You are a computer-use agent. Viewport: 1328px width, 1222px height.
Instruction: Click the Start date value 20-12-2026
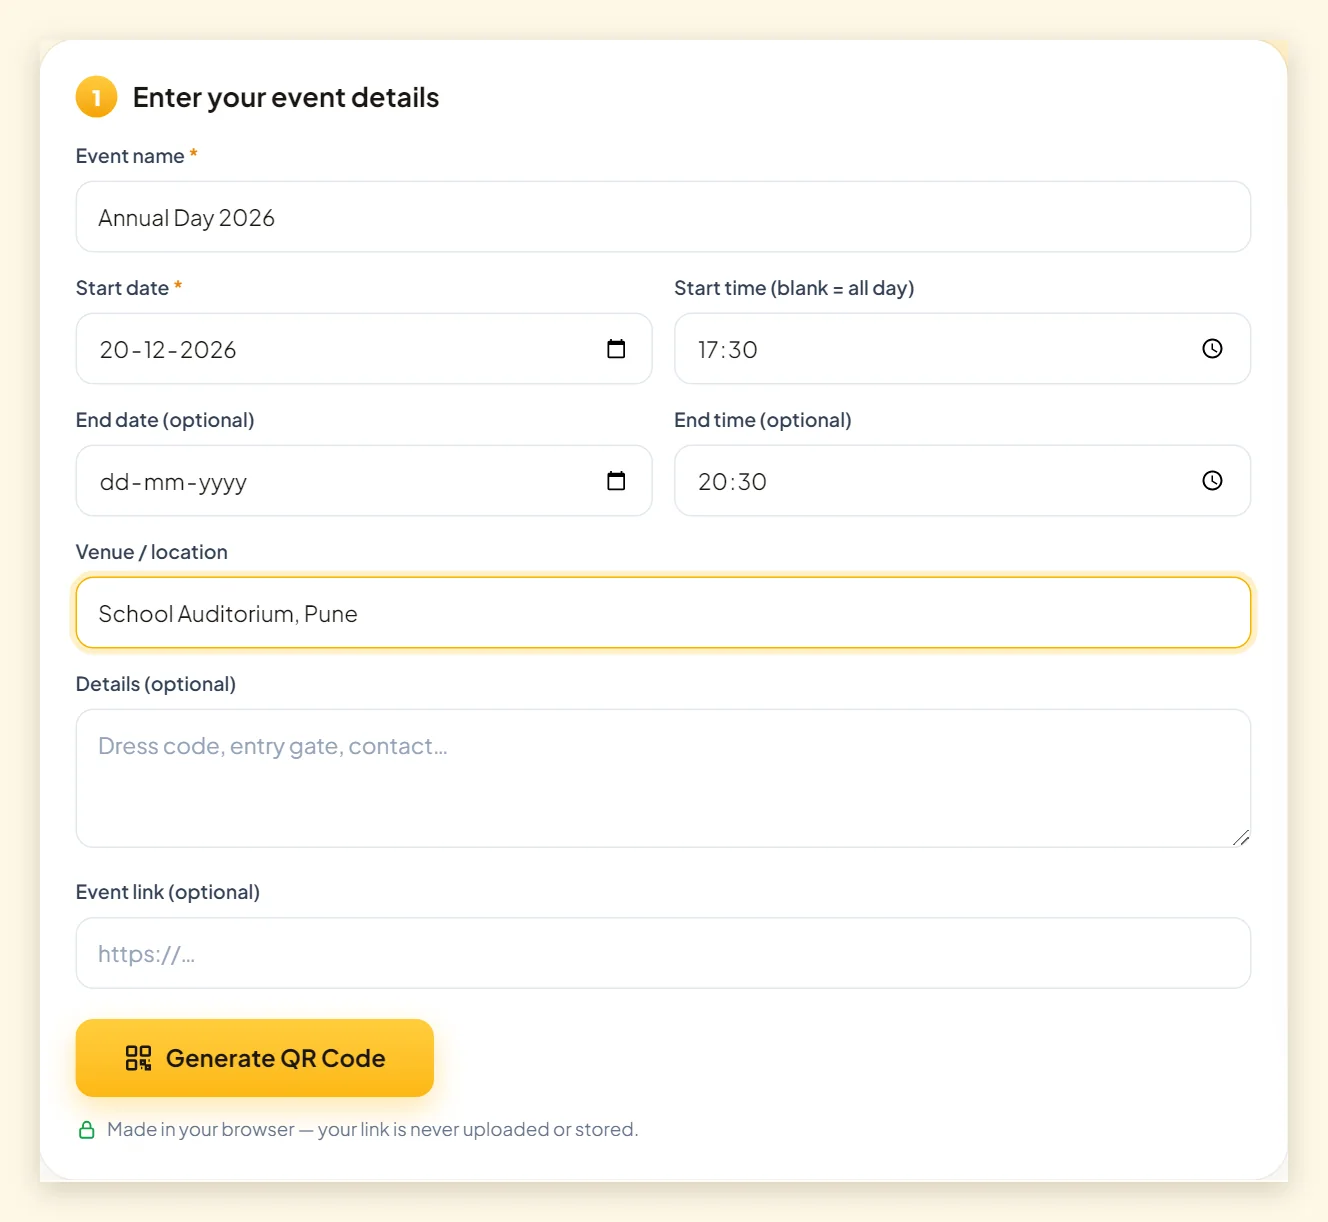point(168,350)
